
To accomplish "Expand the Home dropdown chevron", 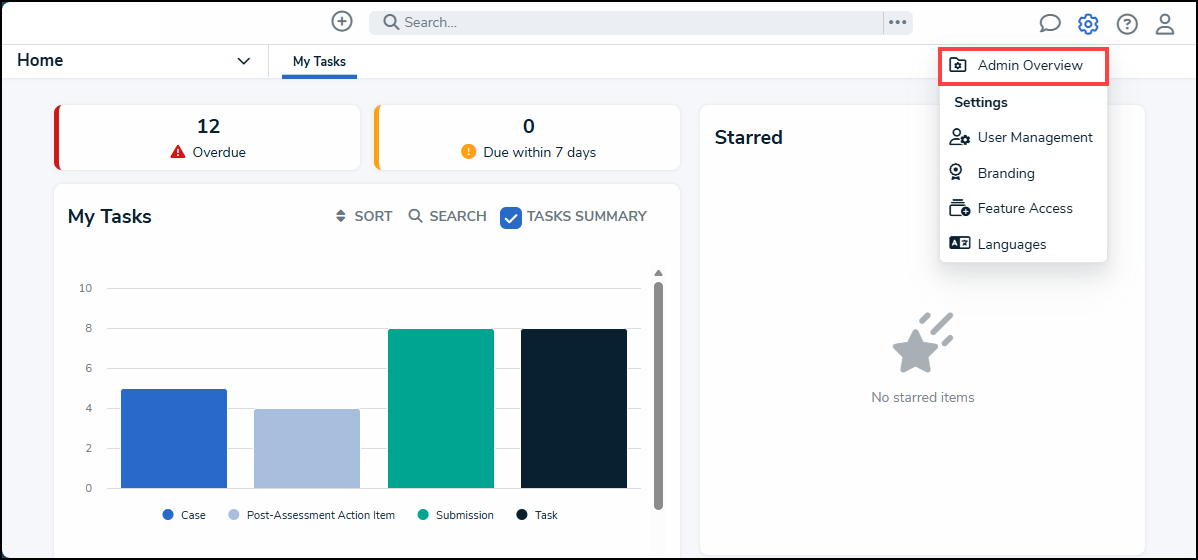I will point(243,61).
